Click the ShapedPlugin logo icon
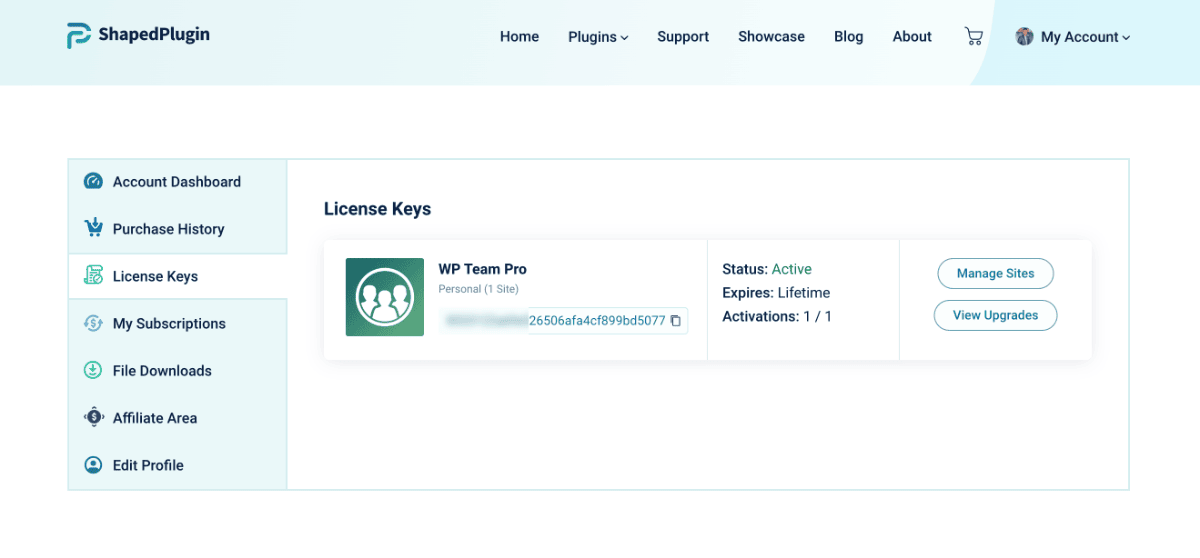 pos(79,35)
